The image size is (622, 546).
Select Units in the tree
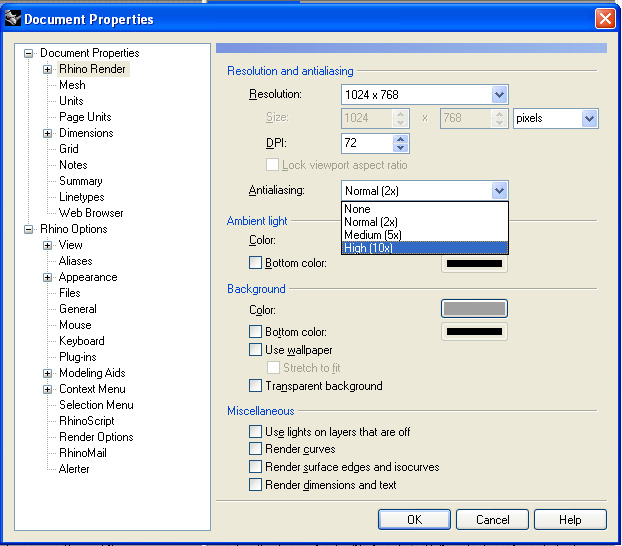[71, 101]
